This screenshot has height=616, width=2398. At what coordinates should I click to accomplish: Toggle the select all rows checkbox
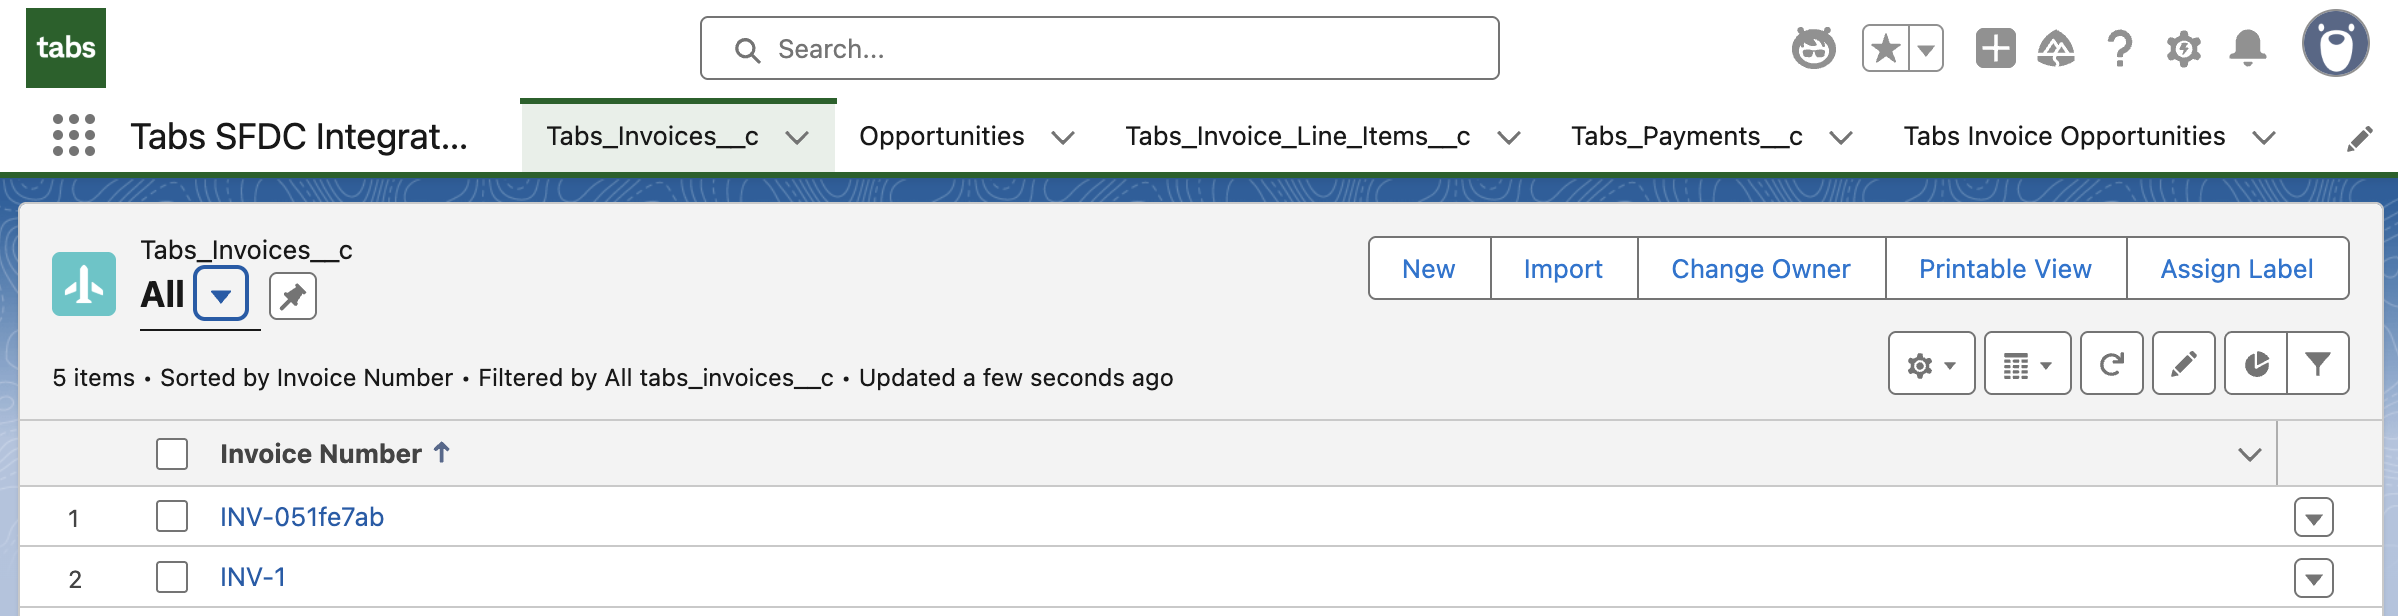tap(172, 454)
